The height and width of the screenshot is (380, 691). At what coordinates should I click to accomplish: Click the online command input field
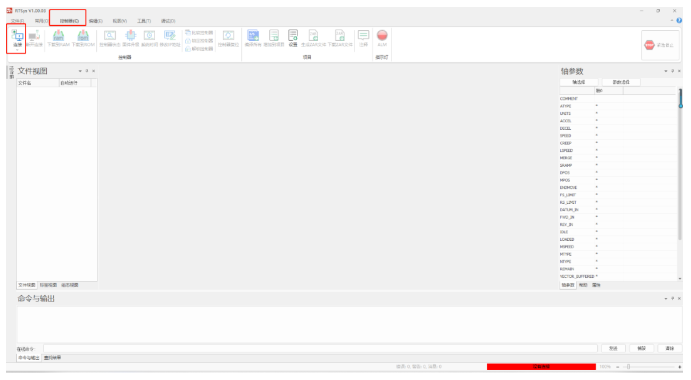point(320,348)
